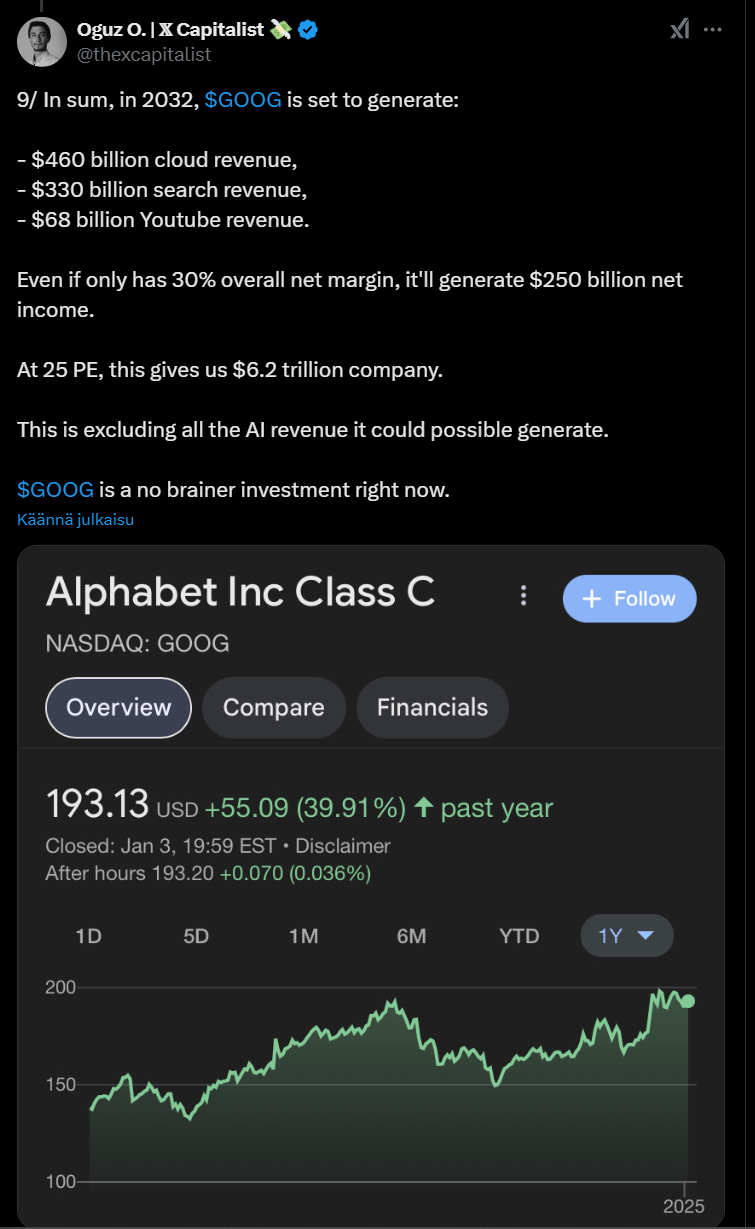Image resolution: width=755 pixels, height=1229 pixels.
Task: Select the 5D chart range
Action: 196,936
